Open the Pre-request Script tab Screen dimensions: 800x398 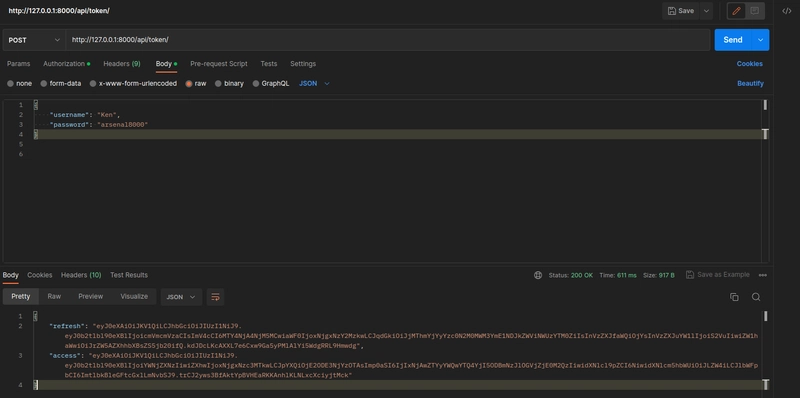click(218, 64)
